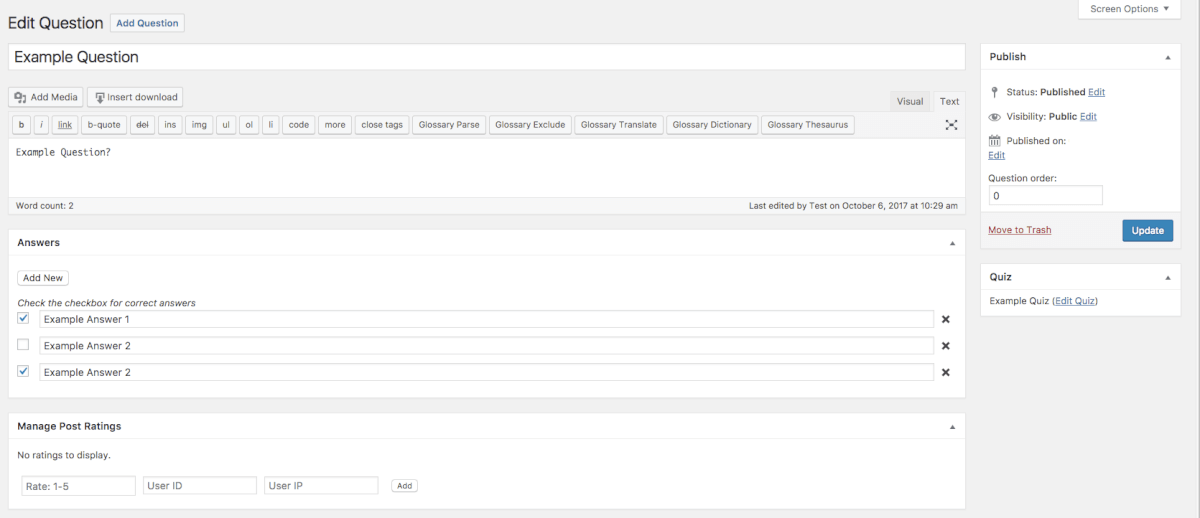Collapse the Publish panel

point(1167,58)
